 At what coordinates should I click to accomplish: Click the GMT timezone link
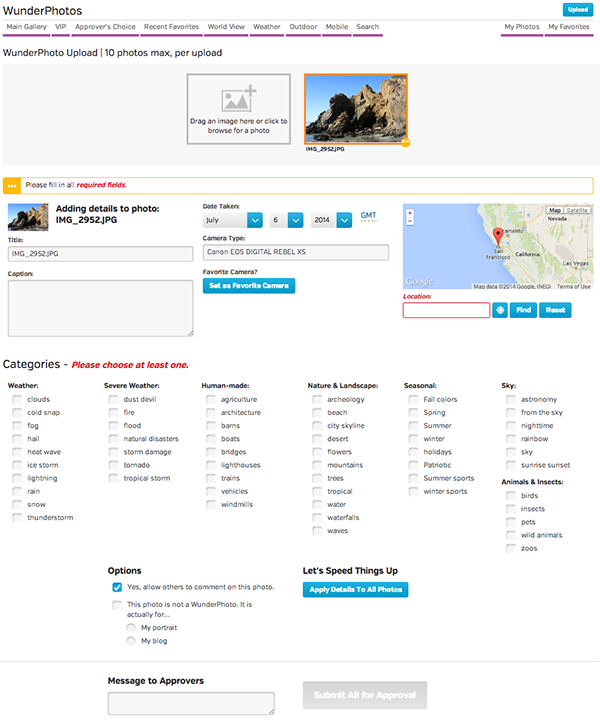pyautogui.click(x=369, y=216)
